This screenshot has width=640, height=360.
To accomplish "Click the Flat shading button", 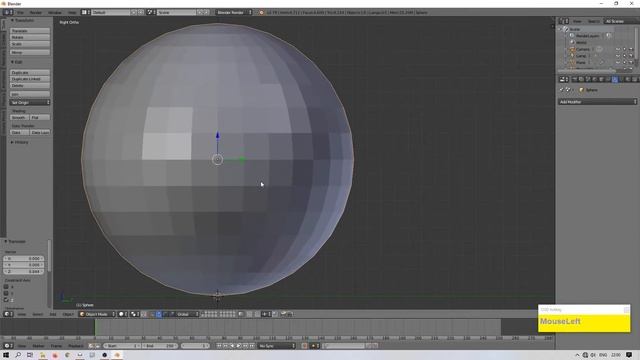I will click(x=40, y=118).
